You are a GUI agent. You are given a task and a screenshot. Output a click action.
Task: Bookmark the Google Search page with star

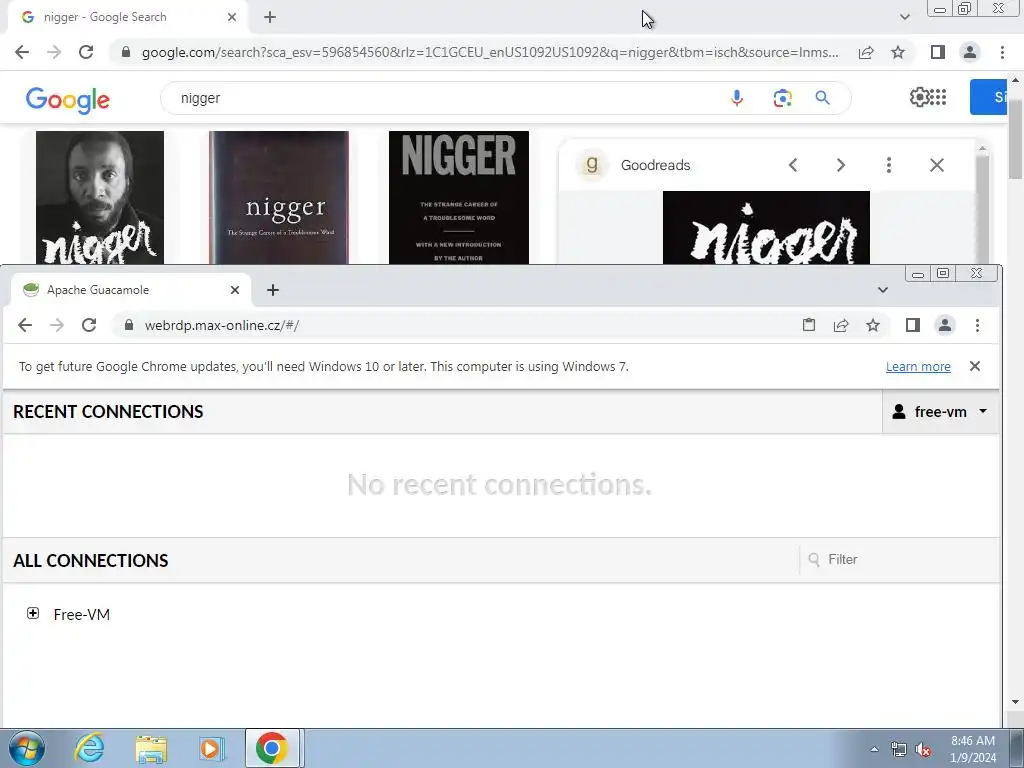click(x=898, y=52)
